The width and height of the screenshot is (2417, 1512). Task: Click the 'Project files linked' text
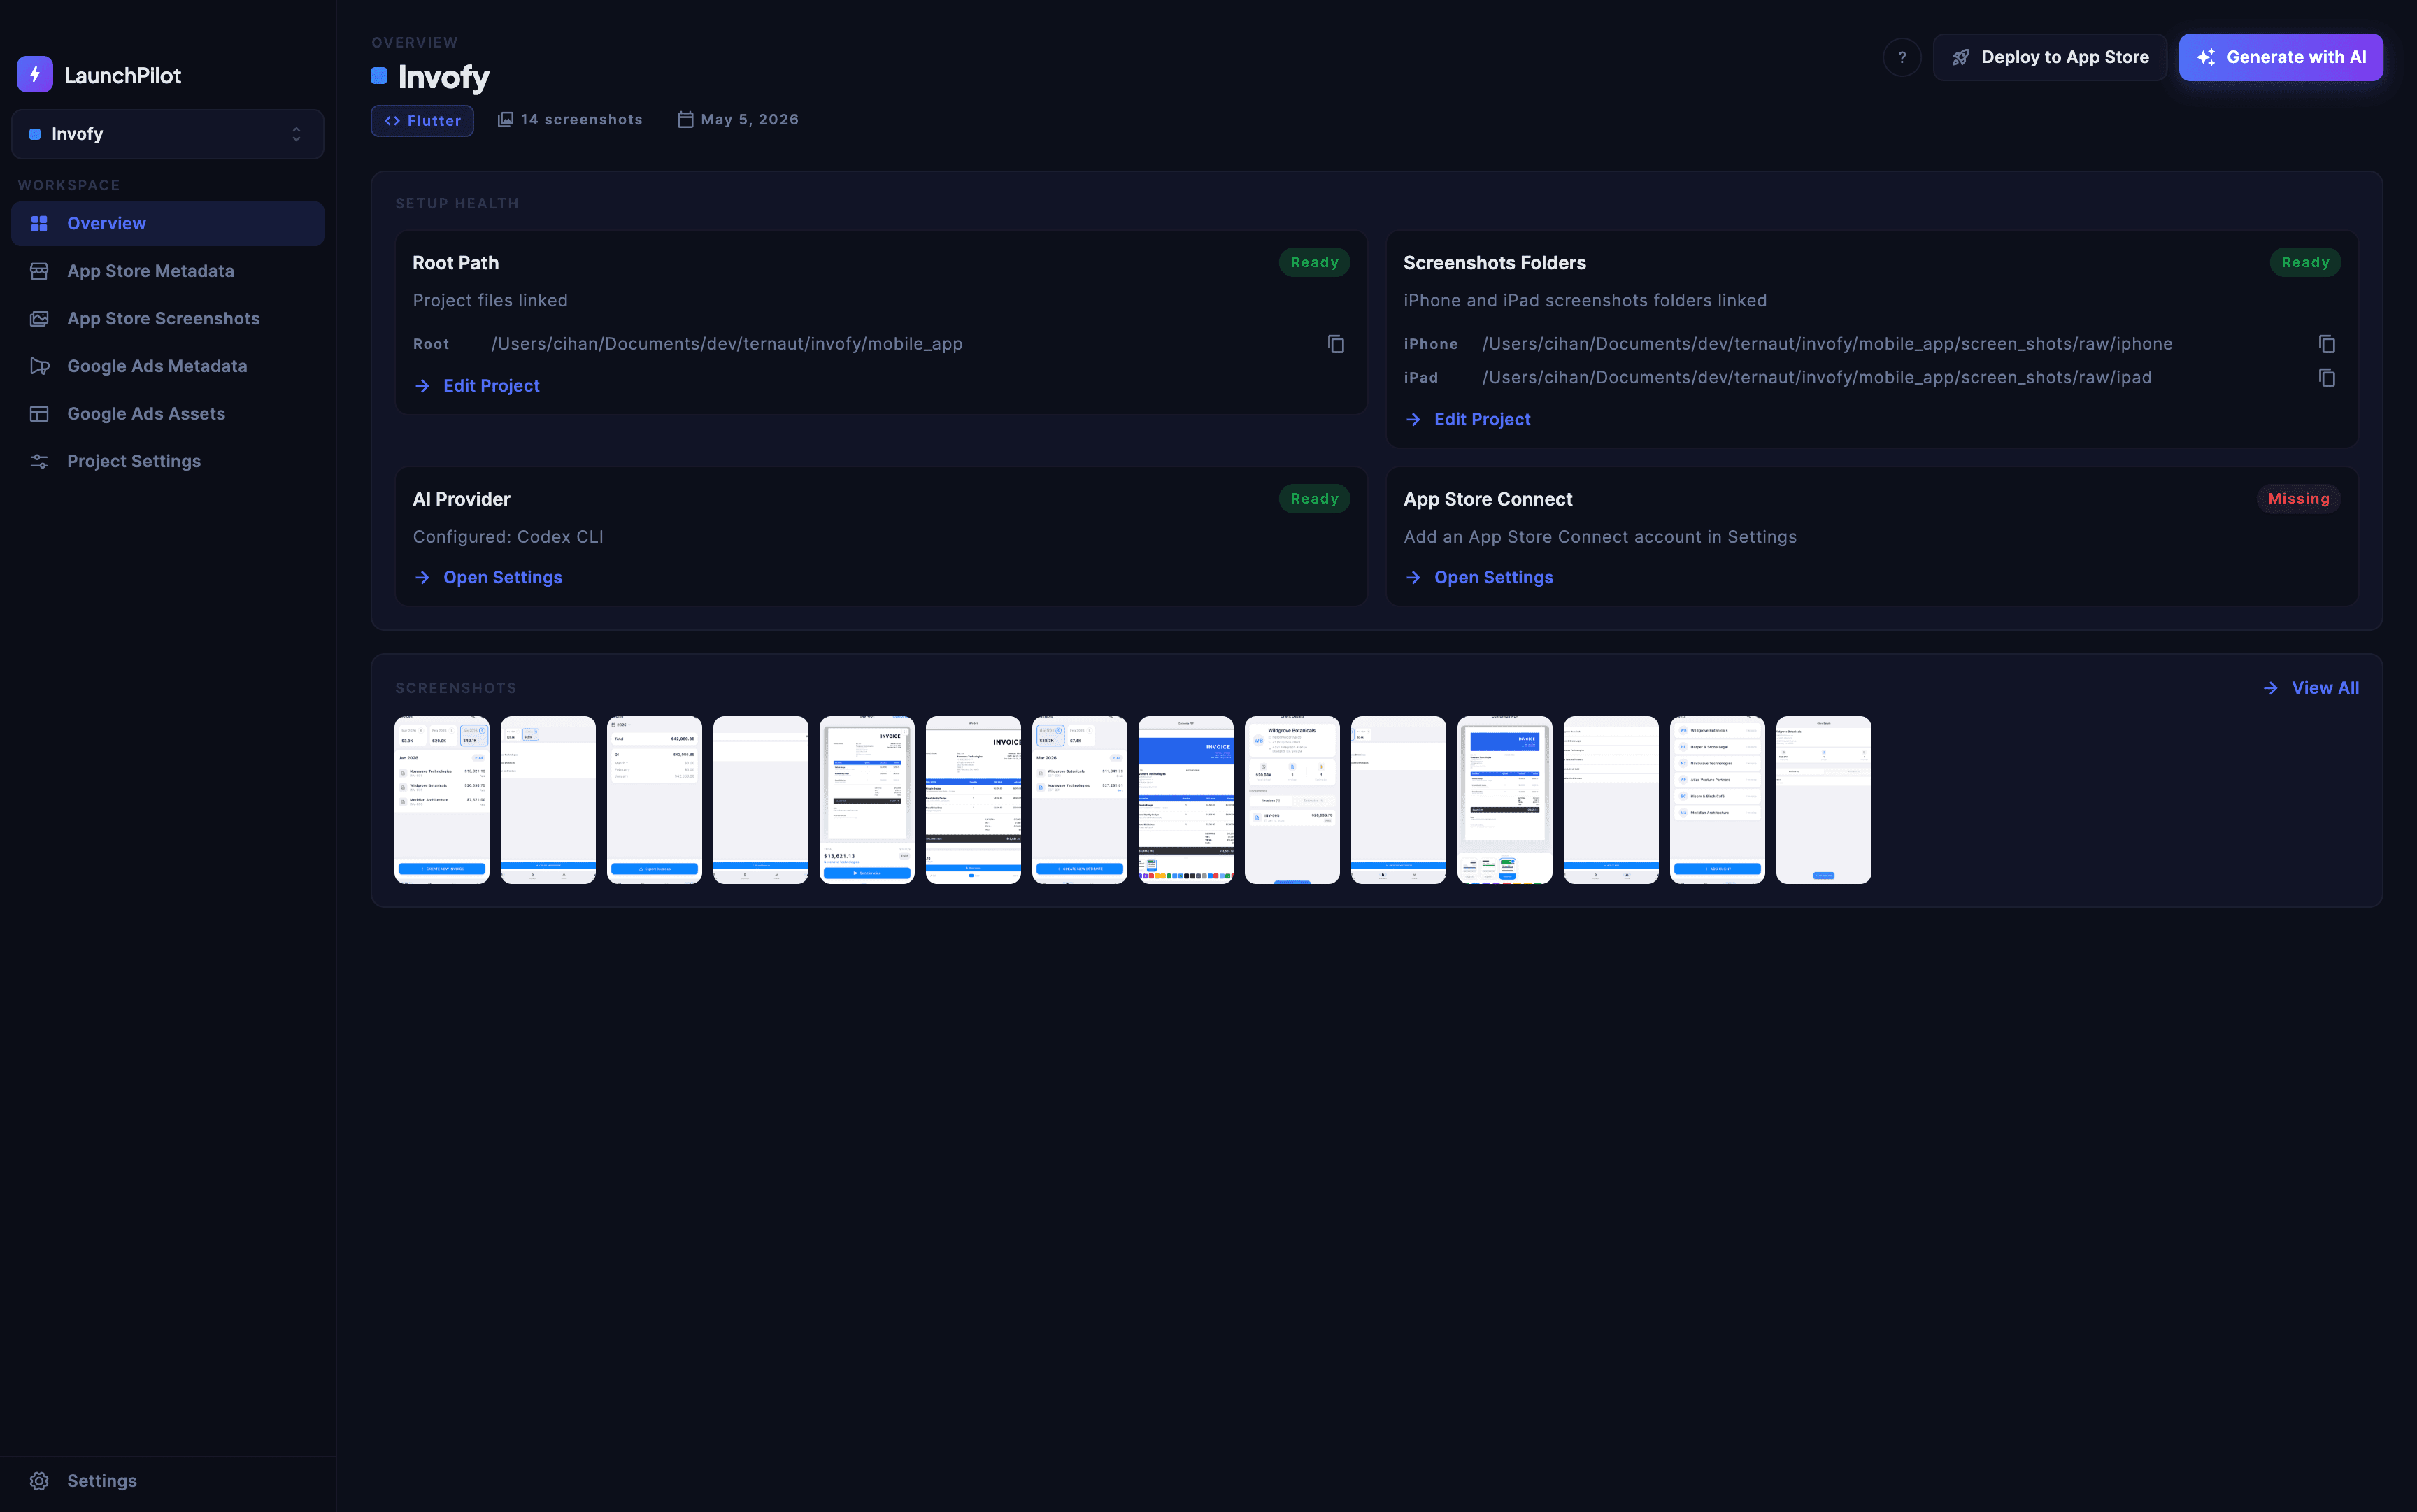tap(490, 300)
